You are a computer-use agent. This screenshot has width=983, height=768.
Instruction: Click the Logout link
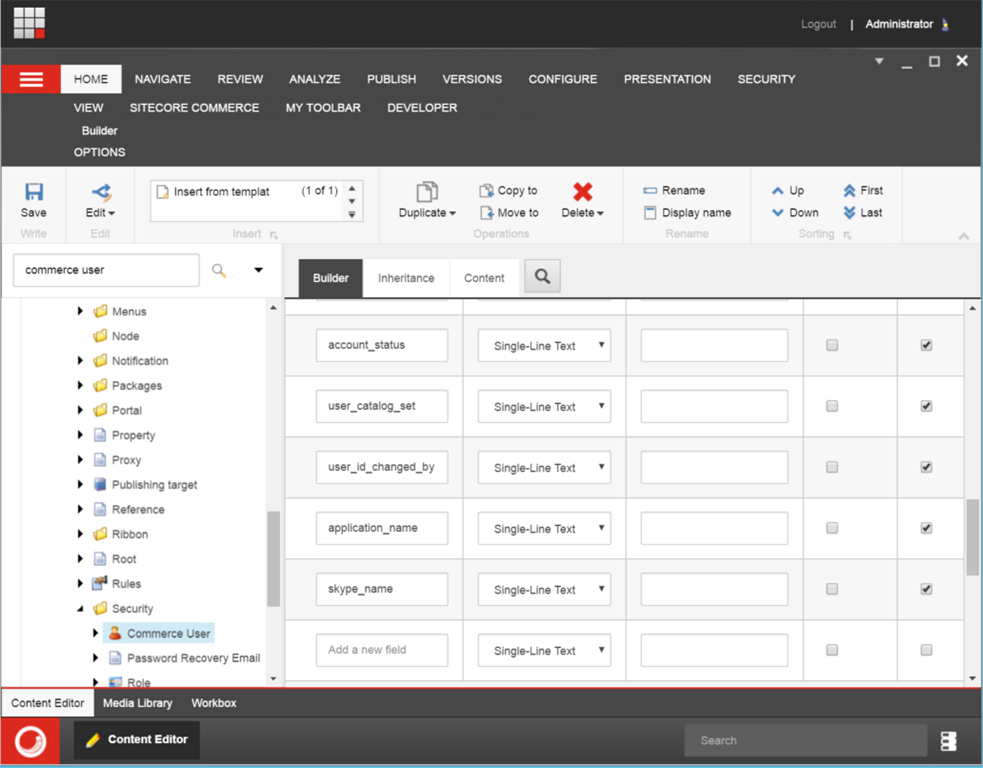pos(818,24)
